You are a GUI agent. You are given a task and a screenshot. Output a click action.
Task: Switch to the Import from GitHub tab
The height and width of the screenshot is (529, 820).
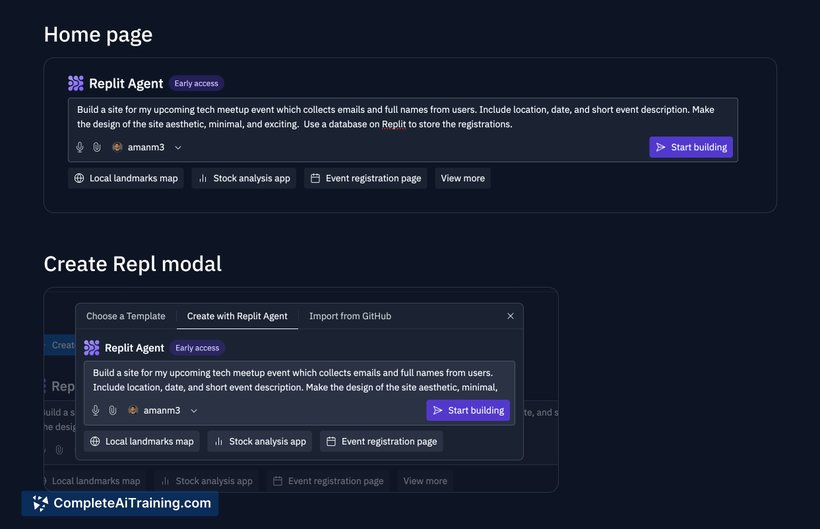350,316
